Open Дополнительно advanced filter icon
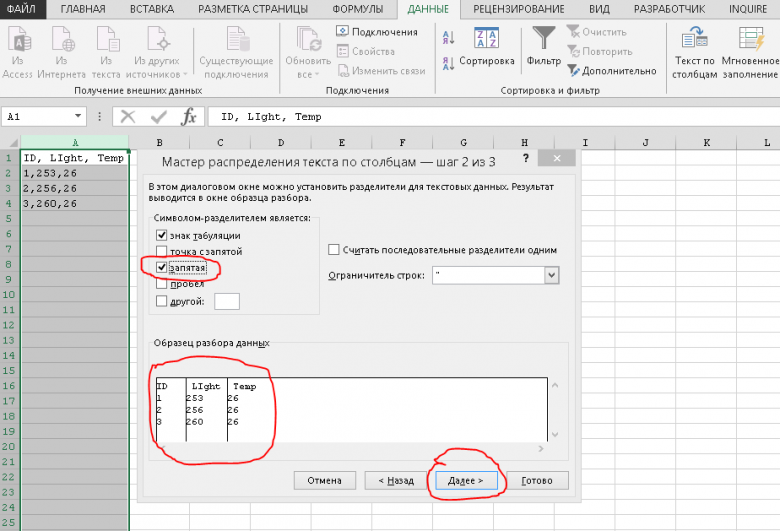 [x=573, y=71]
